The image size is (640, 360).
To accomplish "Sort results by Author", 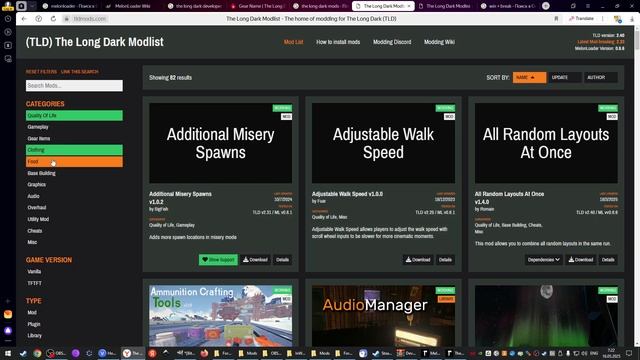I will coord(601,77).
